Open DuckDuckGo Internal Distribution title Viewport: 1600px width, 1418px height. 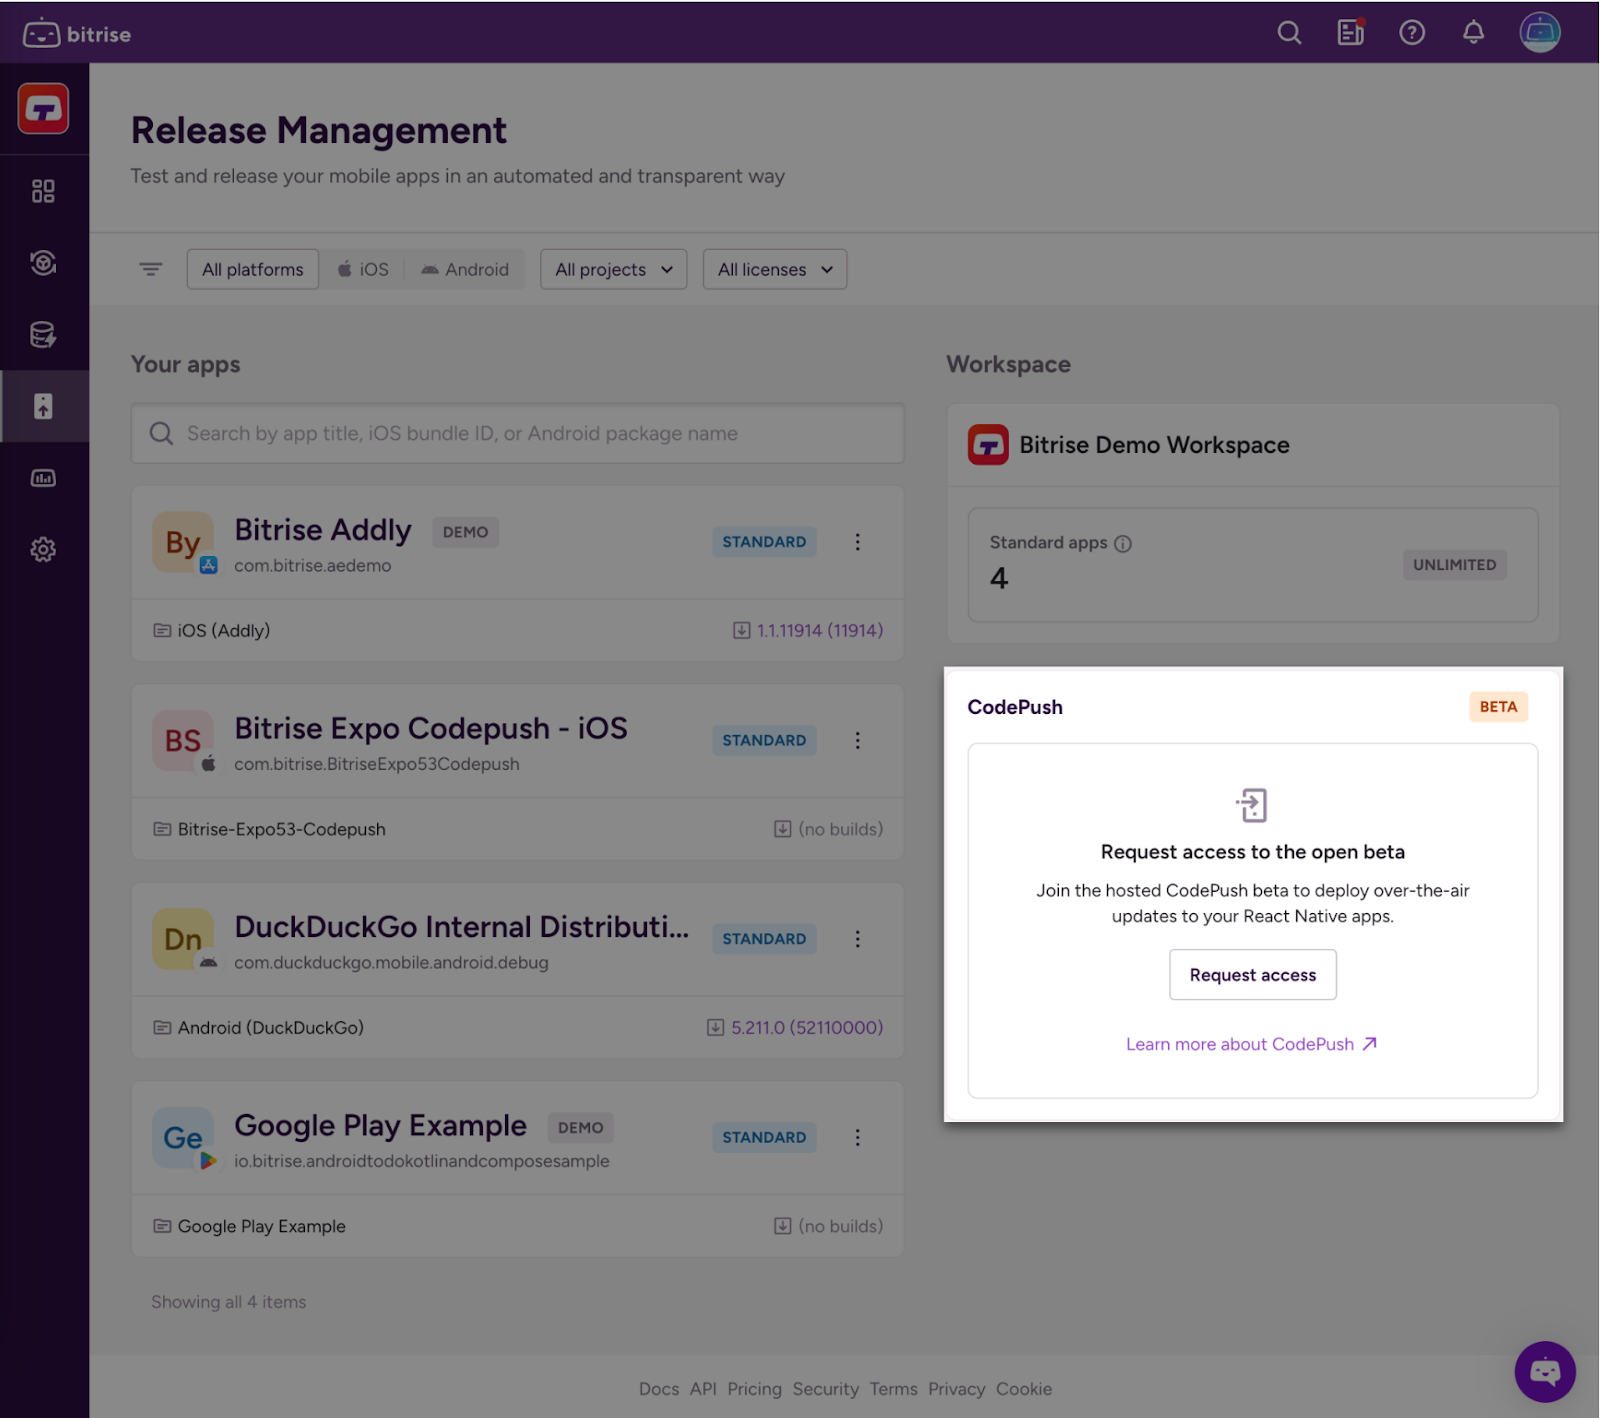[462, 927]
